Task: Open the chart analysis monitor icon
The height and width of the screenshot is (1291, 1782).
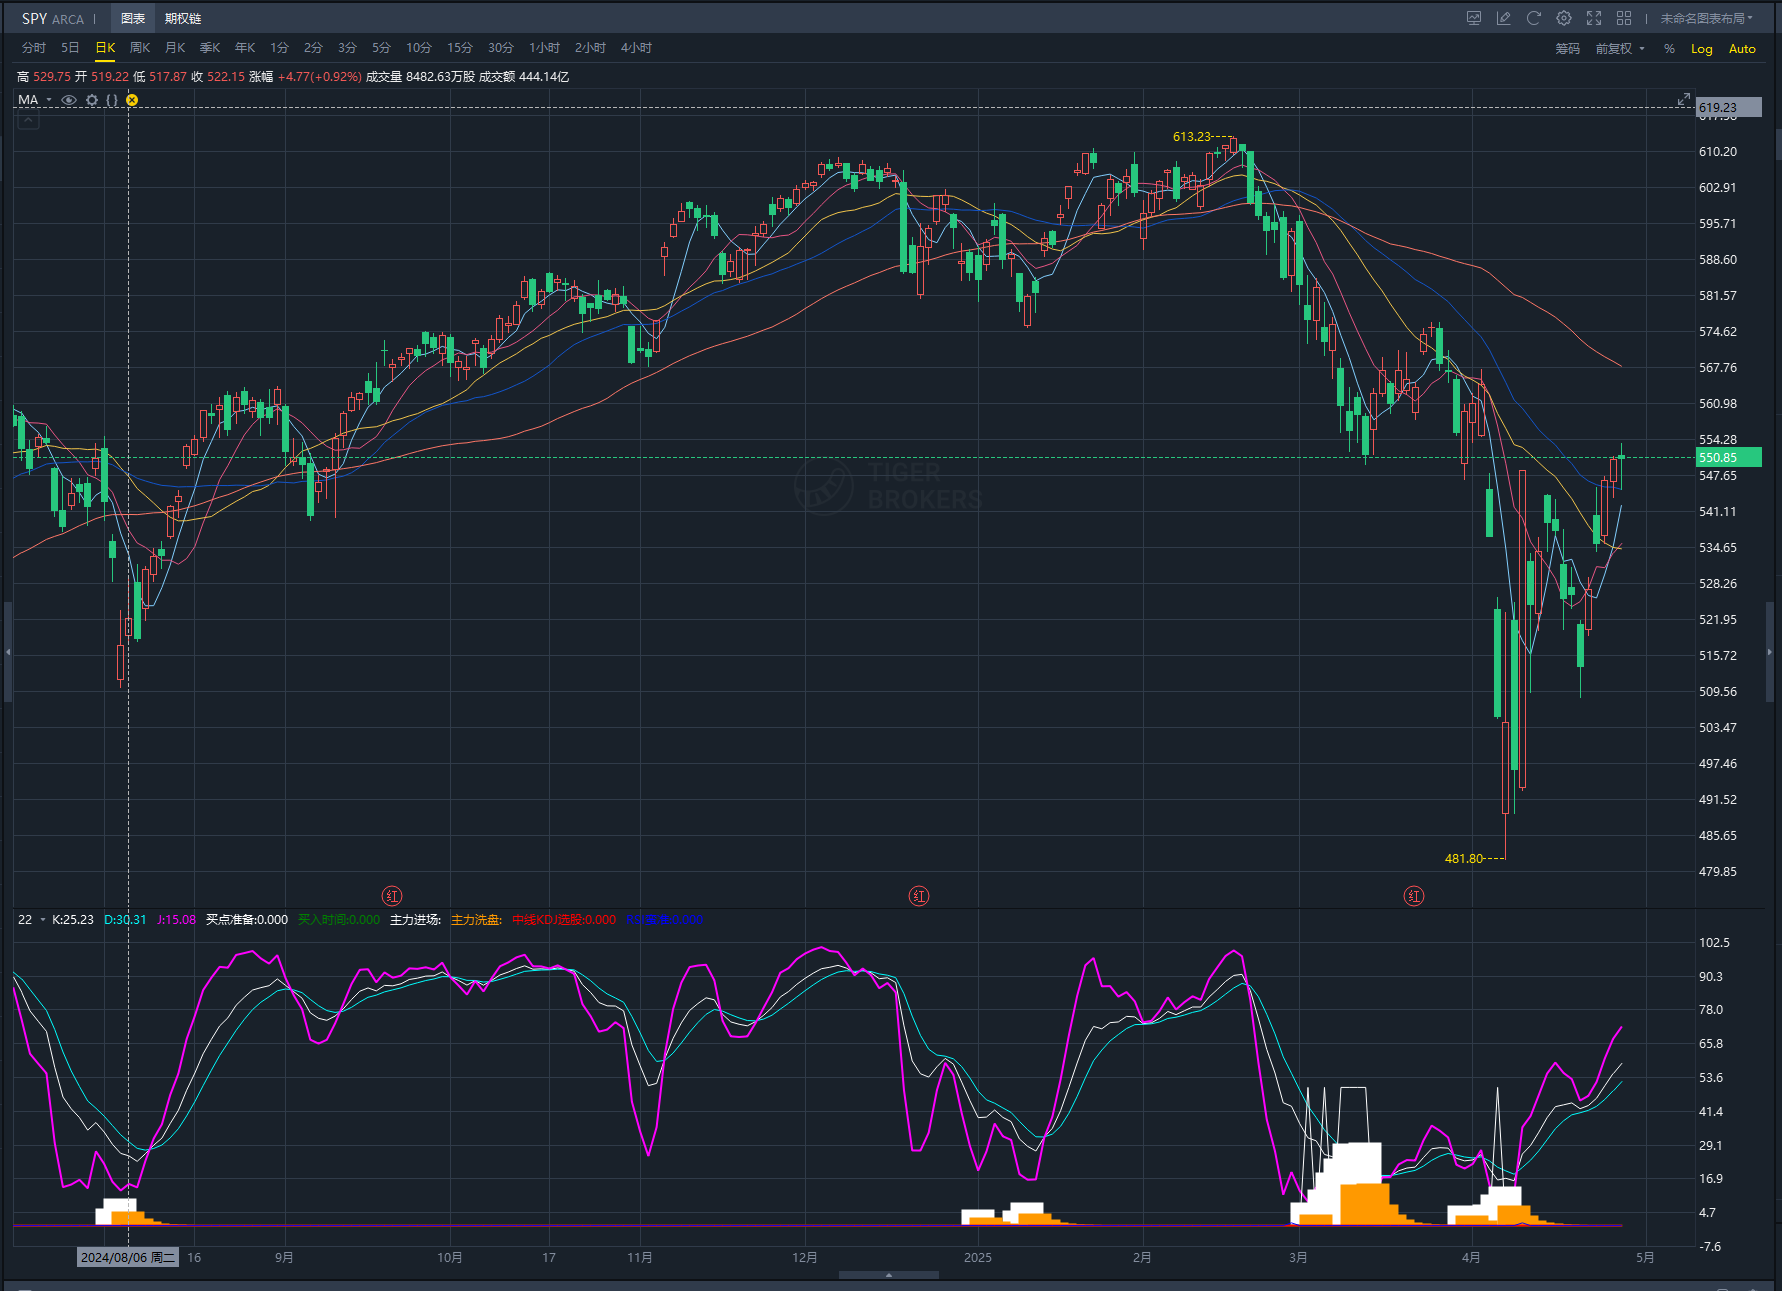Action: 1474,18
